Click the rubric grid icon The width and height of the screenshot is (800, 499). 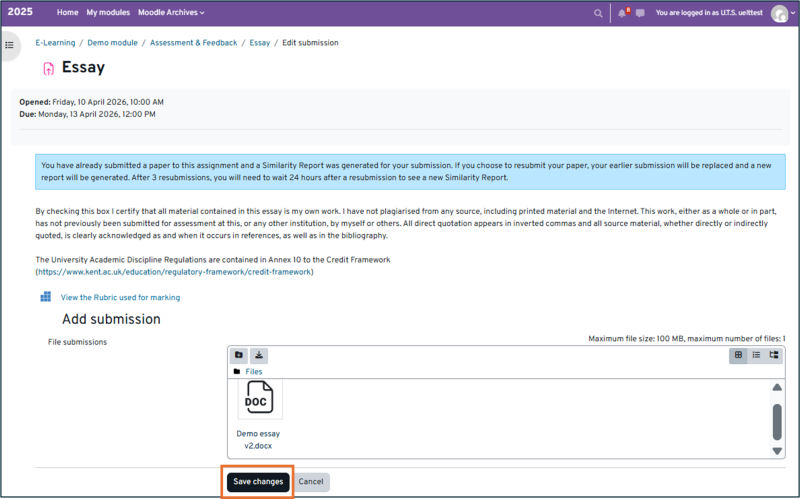click(46, 297)
